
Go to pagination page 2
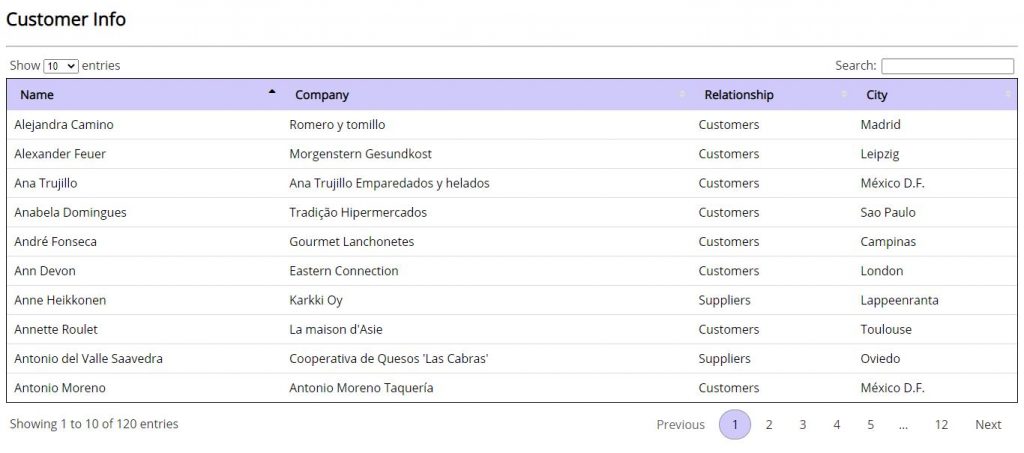[769, 424]
